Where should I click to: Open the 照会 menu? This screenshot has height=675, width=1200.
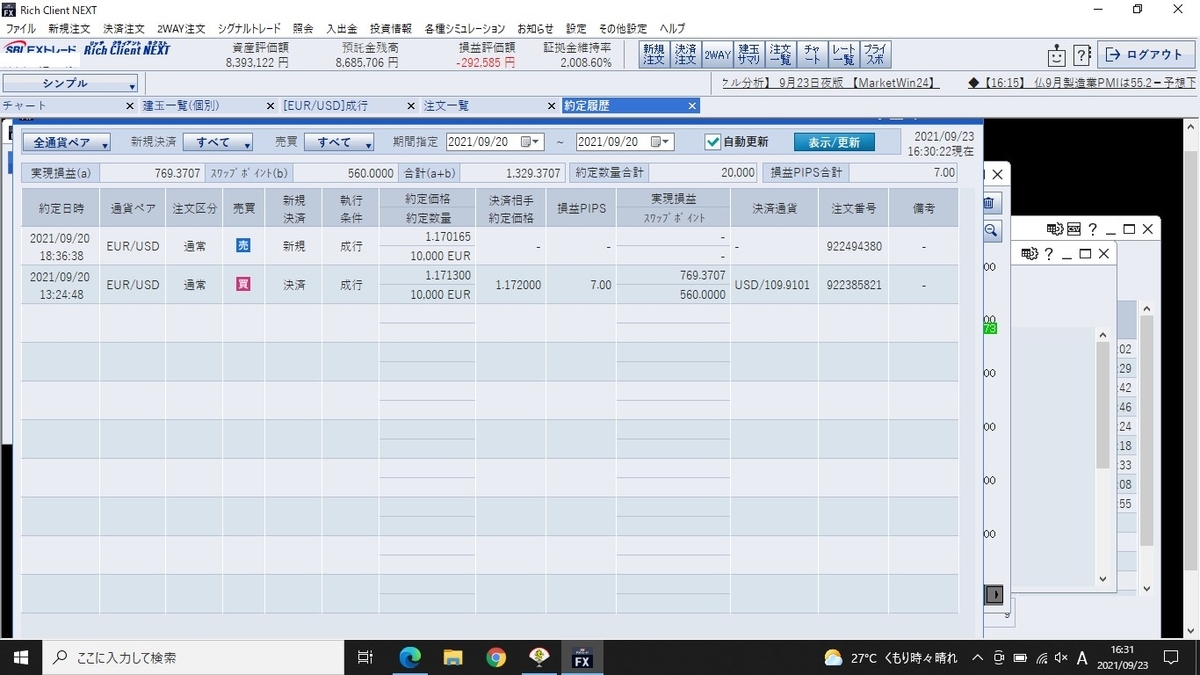(x=303, y=29)
